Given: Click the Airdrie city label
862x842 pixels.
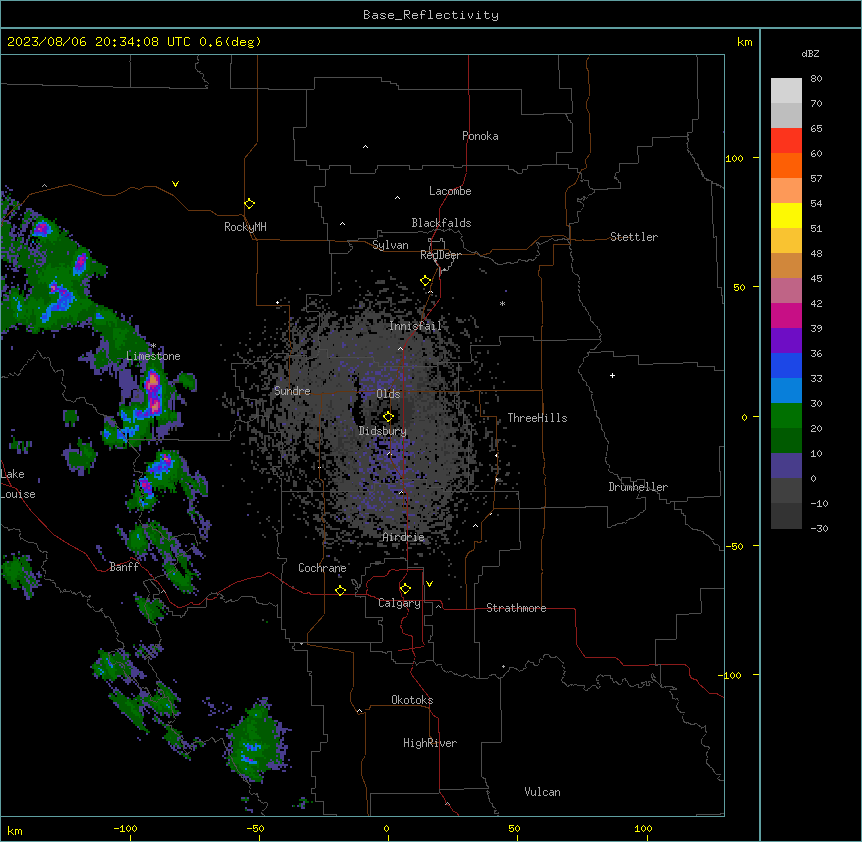Looking at the screenshot, I should (x=404, y=537).
